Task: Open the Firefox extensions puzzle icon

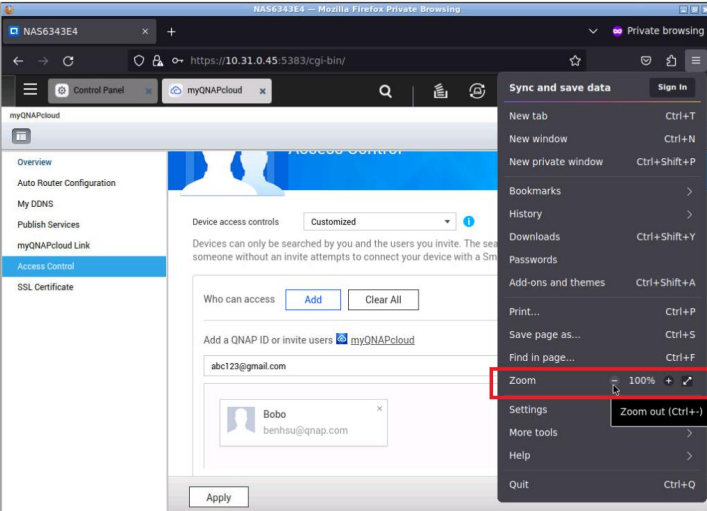Action: click(671, 61)
